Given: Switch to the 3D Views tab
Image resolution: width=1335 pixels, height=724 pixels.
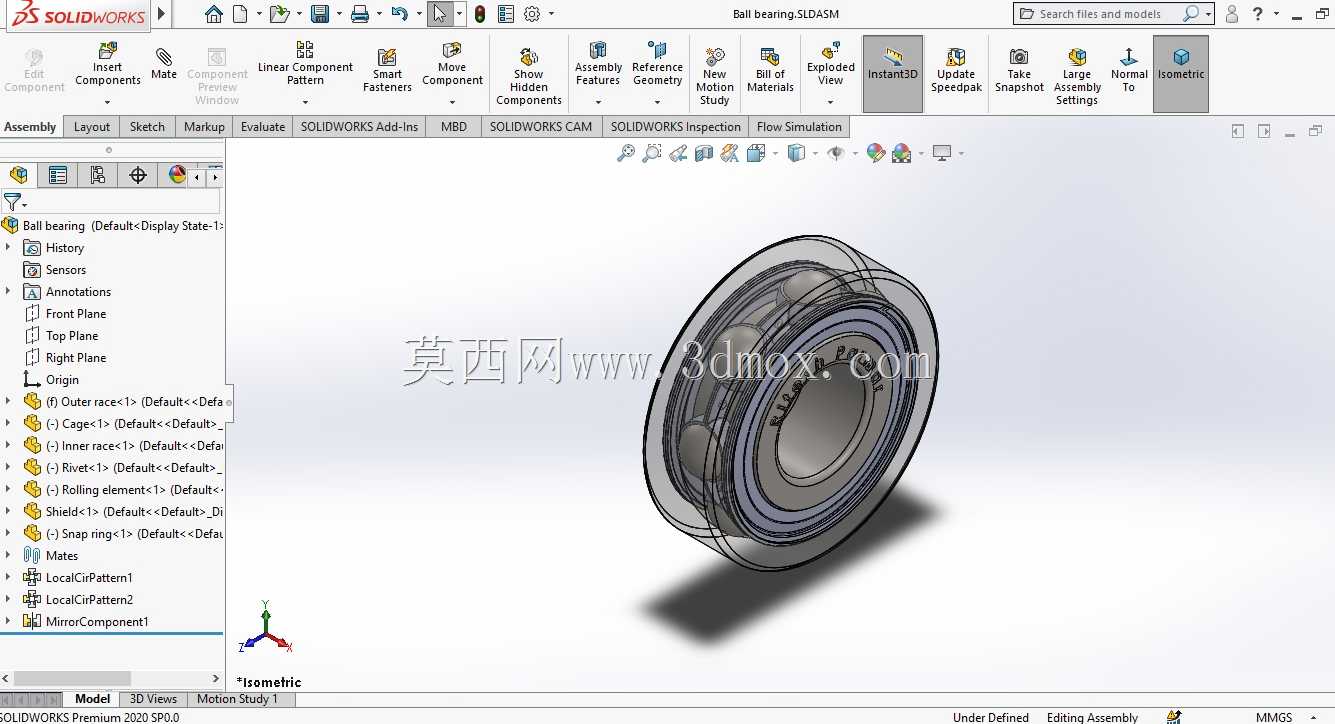Looking at the screenshot, I should pyautogui.click(x=153, y=699).
